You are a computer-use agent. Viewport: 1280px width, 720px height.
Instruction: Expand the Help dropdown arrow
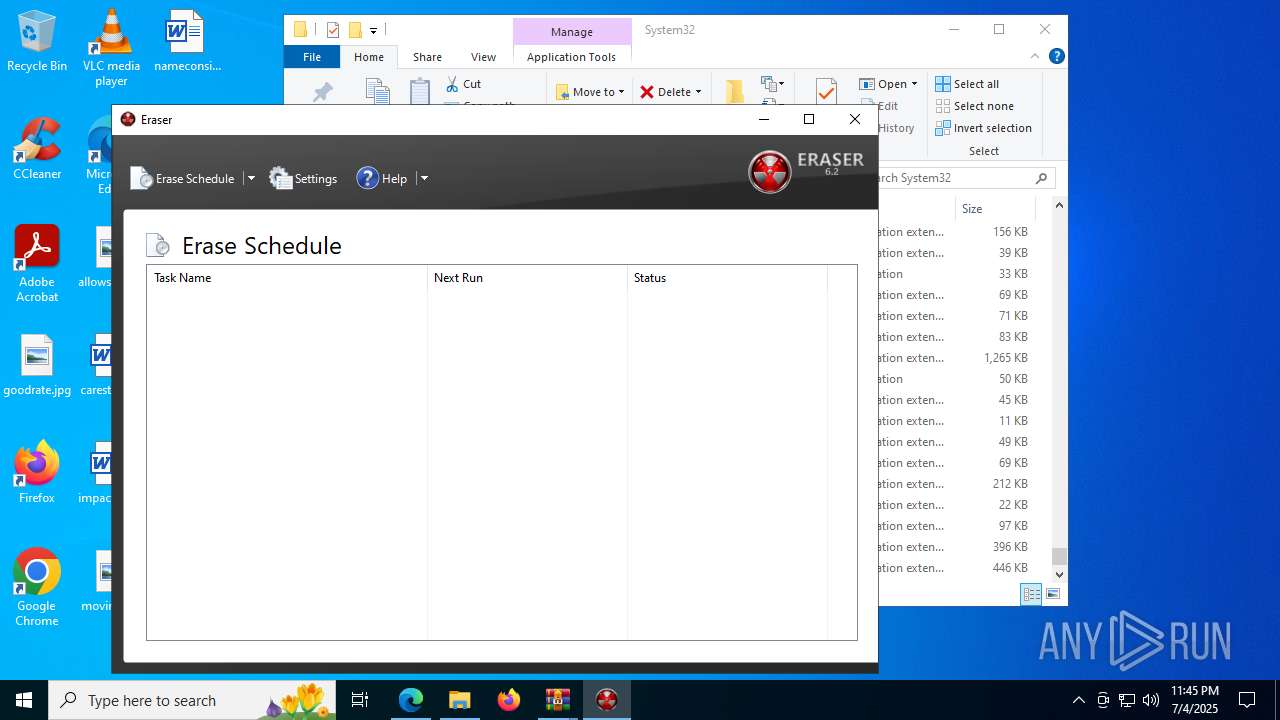pos(424,178)
